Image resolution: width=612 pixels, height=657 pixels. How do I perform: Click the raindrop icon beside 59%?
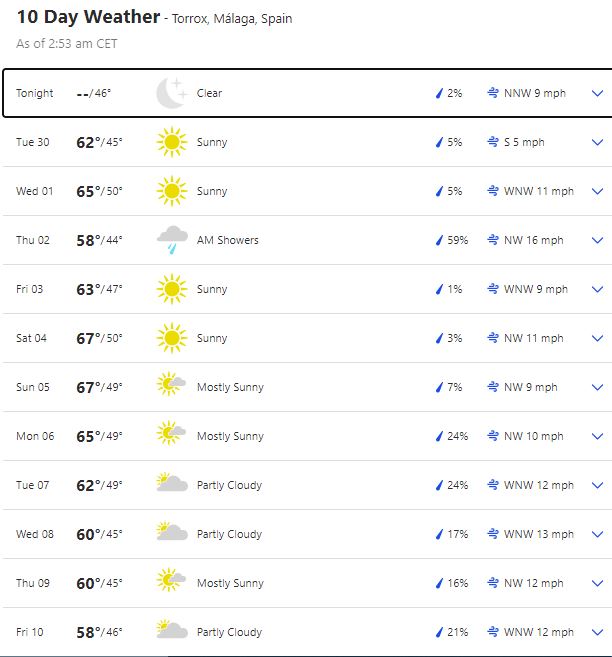pos(438,240)
